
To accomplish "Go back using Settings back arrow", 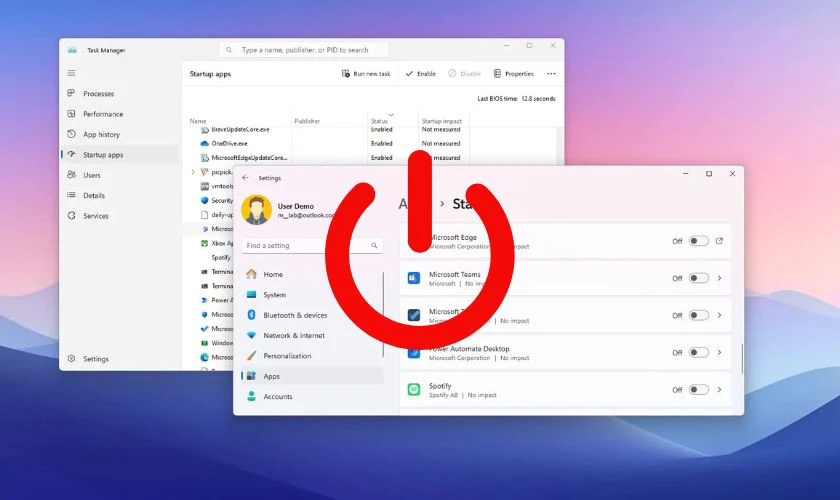I will 245,178.
